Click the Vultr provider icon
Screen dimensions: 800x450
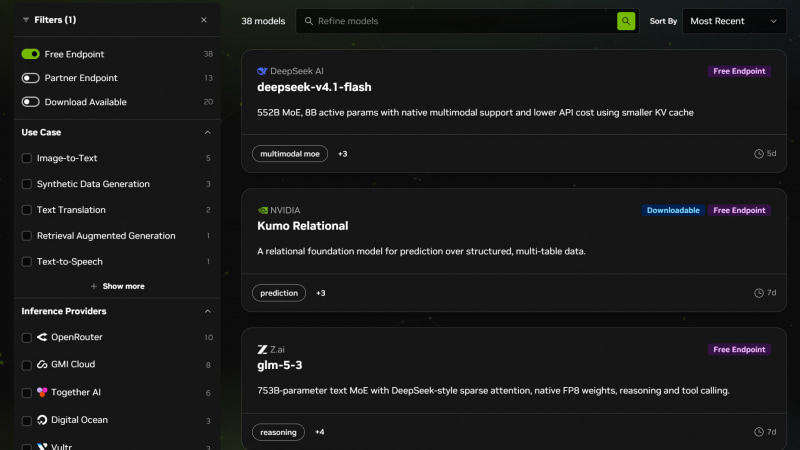click(x=42, y=446)
